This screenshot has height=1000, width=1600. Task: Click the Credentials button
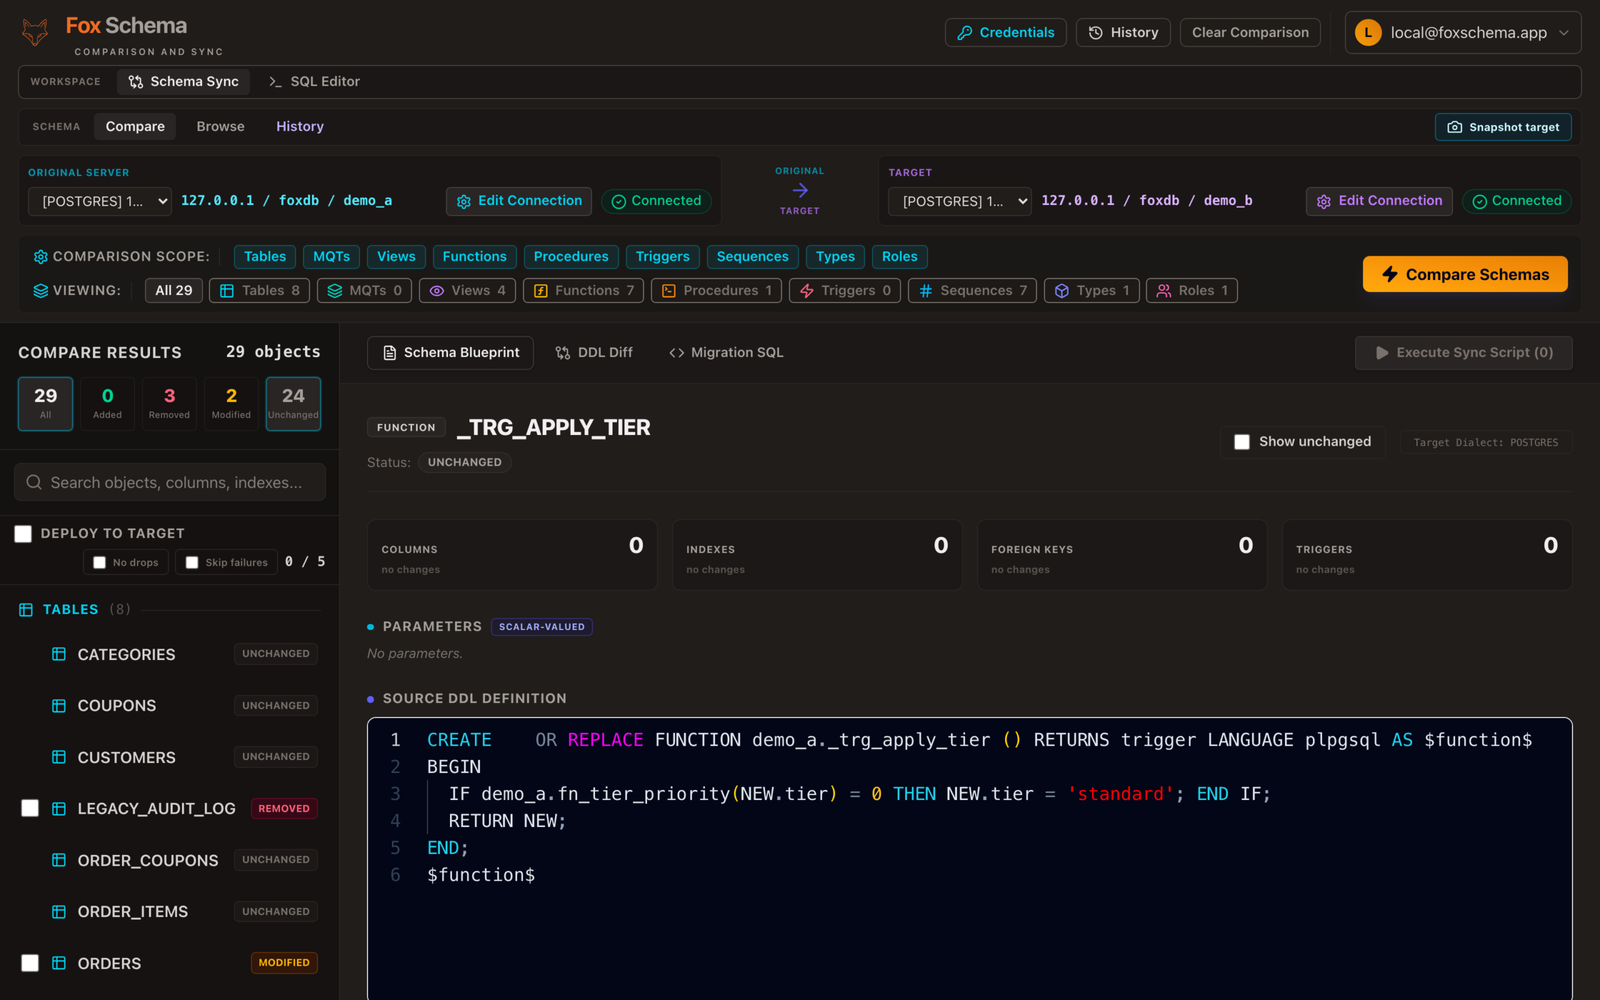(1006, 33)
